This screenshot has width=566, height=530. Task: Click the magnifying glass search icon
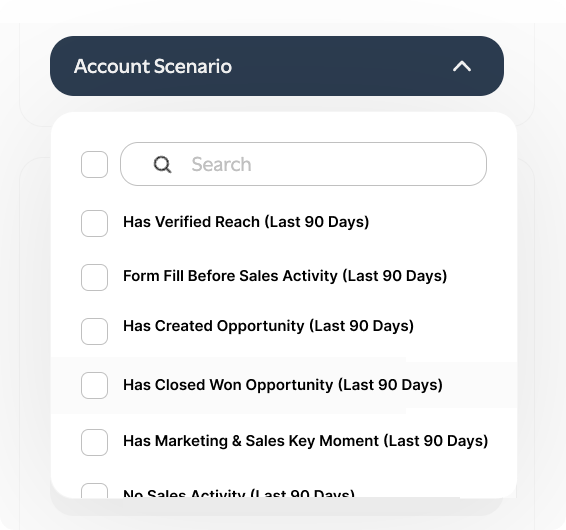(162, 165)
